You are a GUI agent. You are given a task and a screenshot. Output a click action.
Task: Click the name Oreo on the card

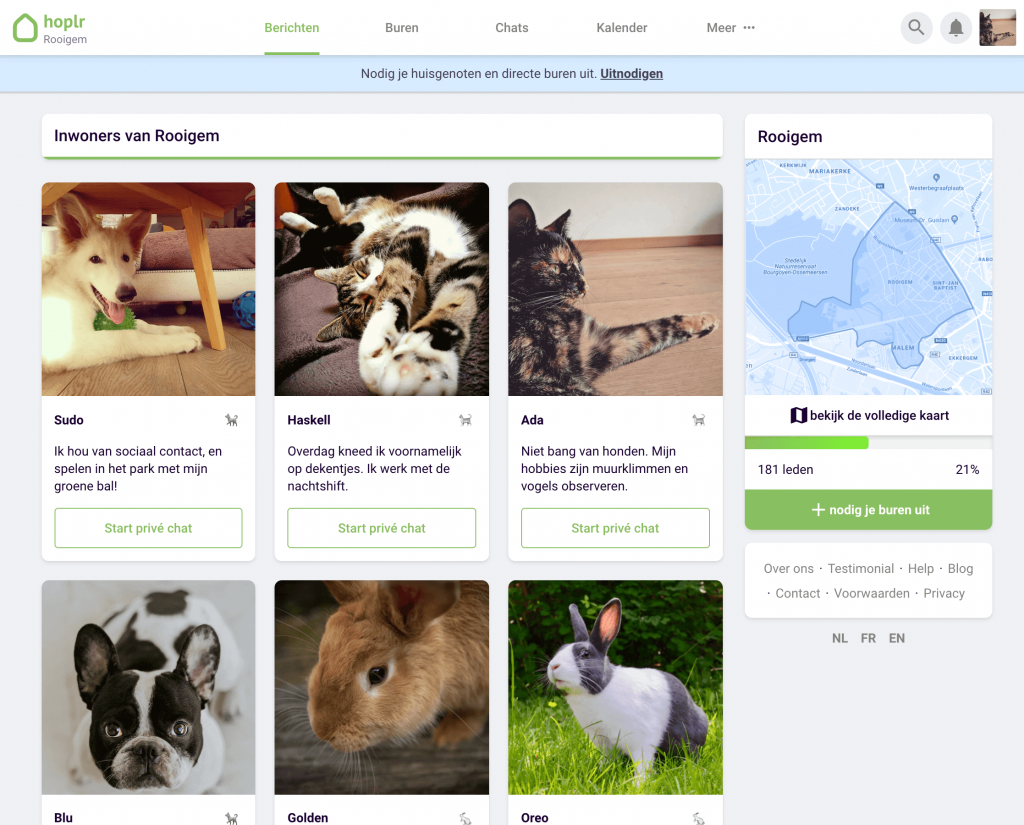[x=534, y=818]
